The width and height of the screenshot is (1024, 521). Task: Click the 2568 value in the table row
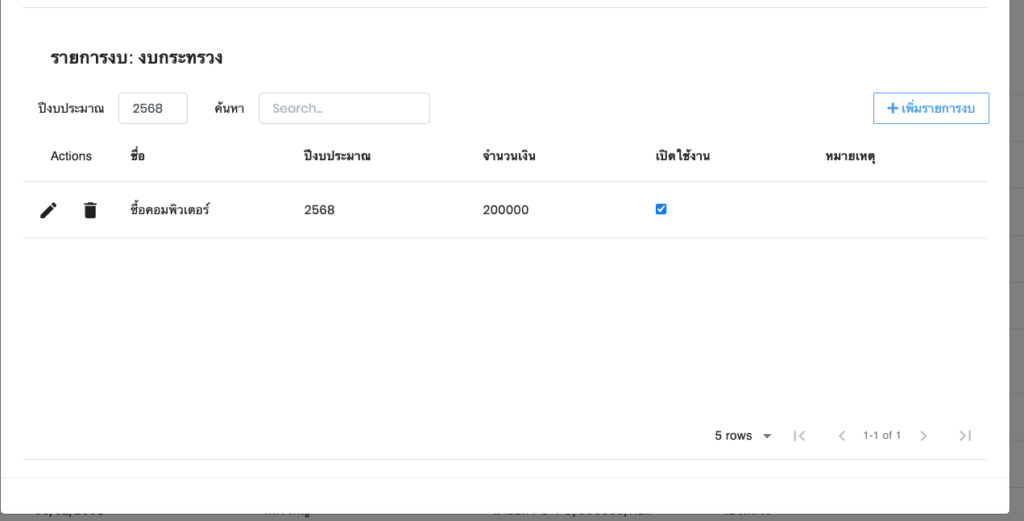pyautogui.click(x=319, y=210)
